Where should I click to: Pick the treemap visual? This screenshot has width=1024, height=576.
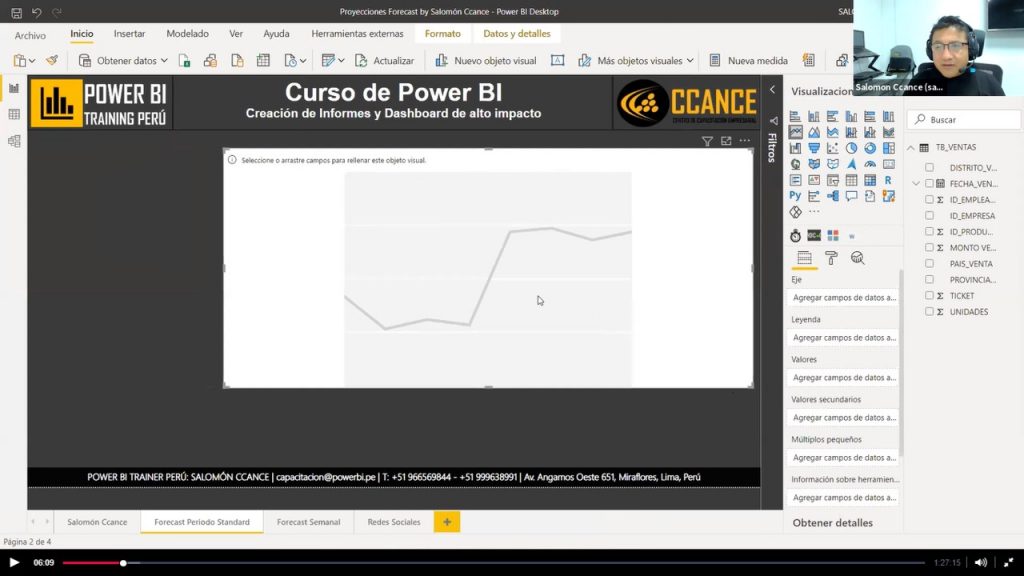click(889, 148)
